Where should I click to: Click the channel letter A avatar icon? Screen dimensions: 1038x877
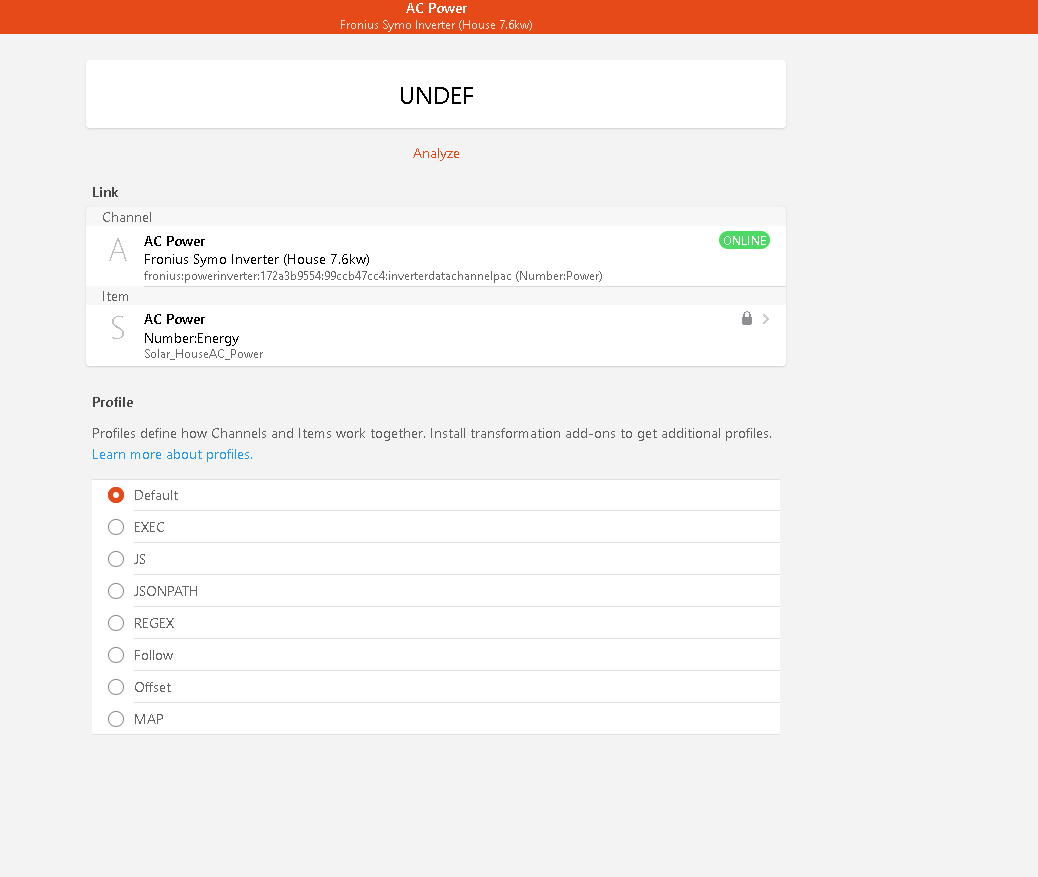click(118, 250)
